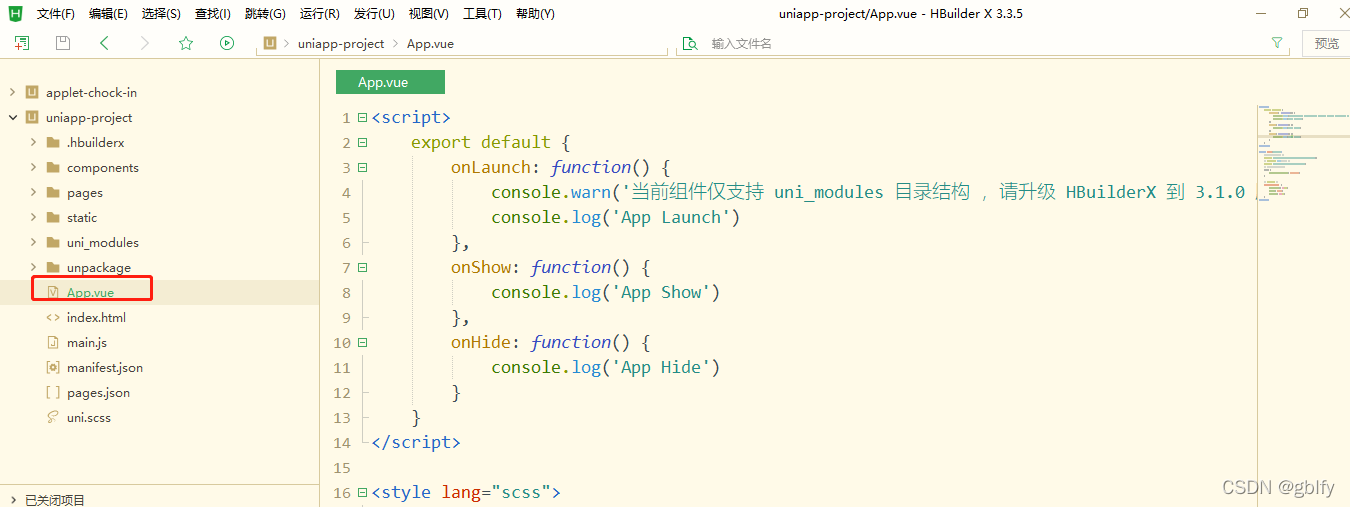Click the 预览 preview button
Screen dimensions: 1350x507
click(1326, 43)
